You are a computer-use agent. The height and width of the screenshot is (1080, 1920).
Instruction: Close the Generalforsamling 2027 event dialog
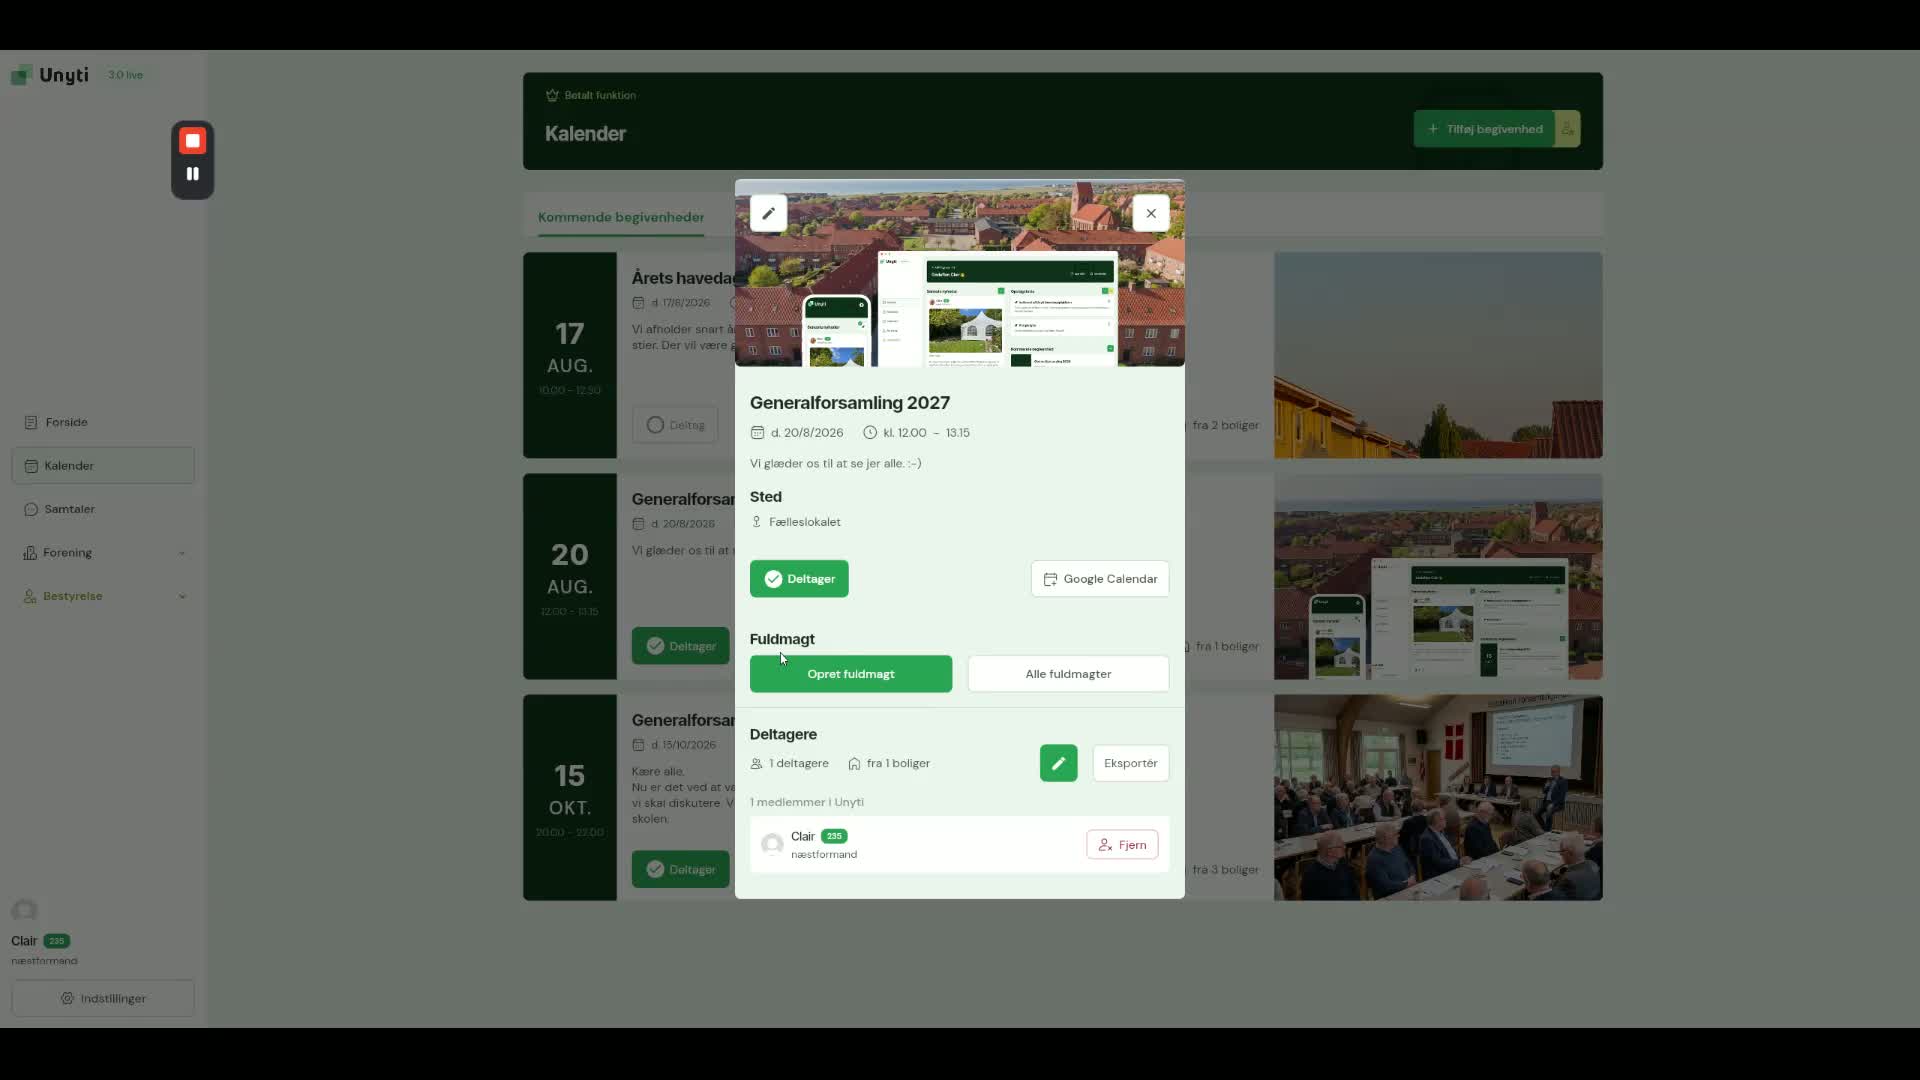pos(1151,213)
